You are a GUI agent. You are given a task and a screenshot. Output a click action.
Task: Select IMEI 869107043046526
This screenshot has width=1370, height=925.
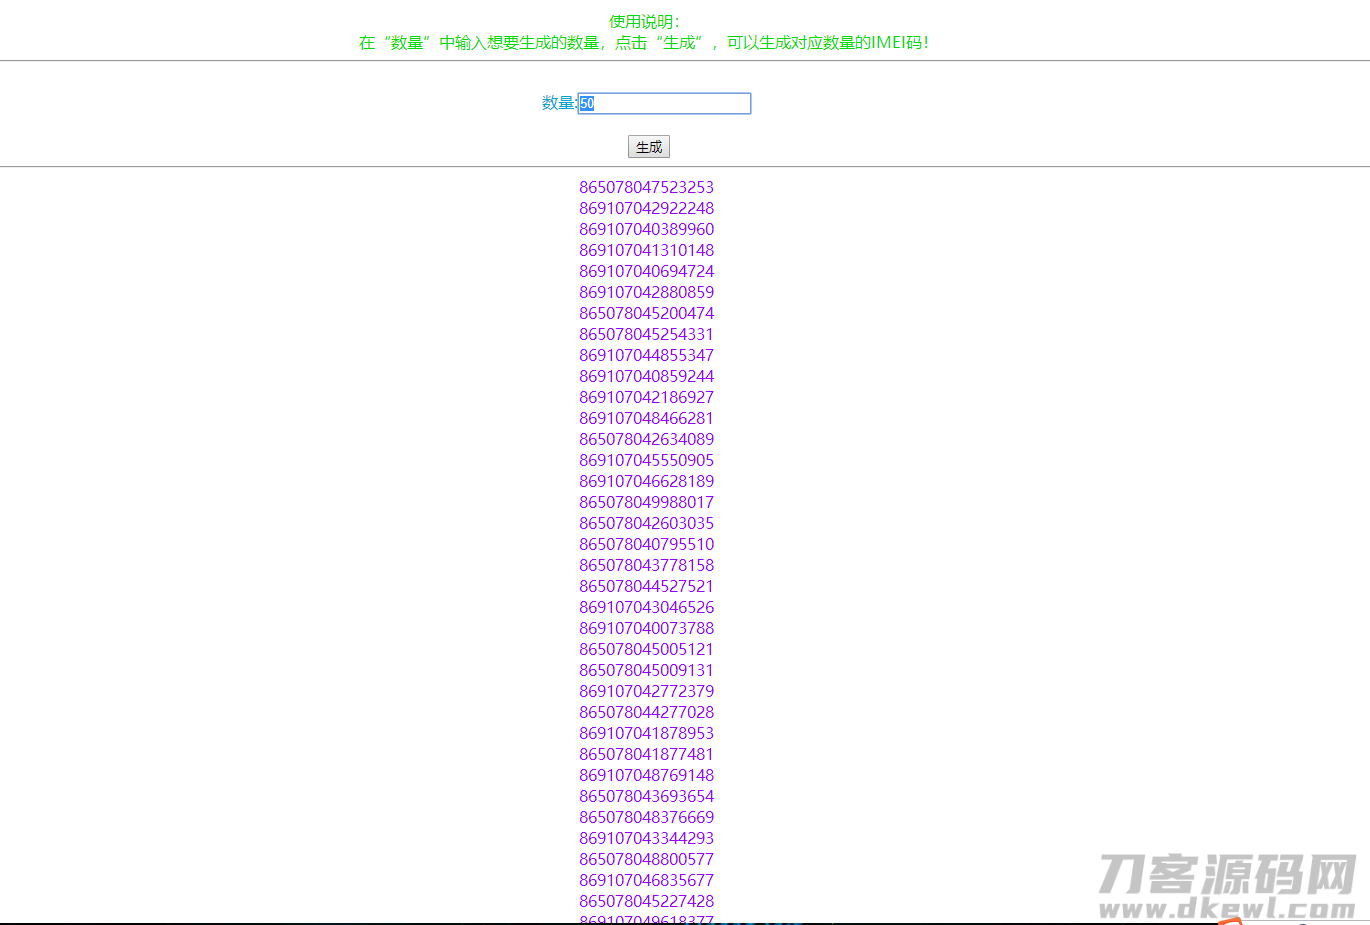(646, 607)
